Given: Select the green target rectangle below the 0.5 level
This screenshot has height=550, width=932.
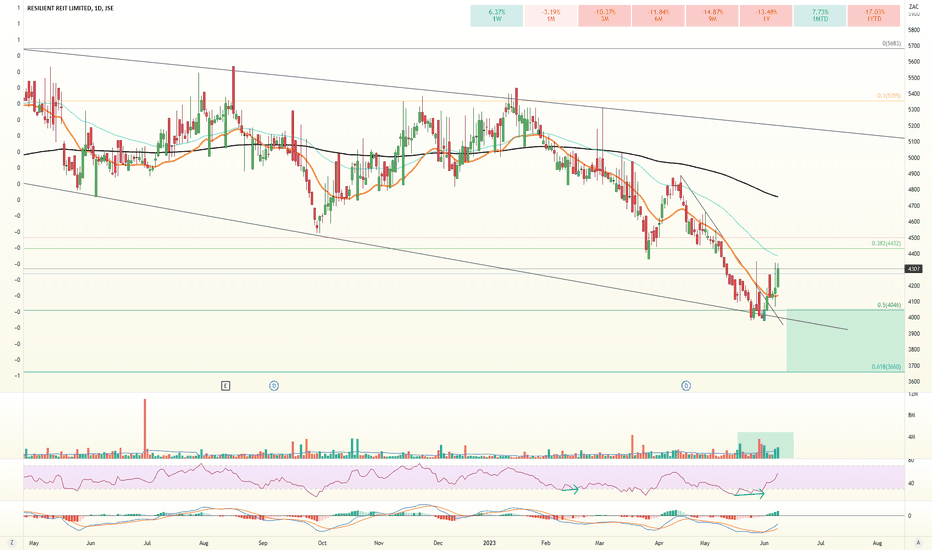Looking at the screenshot, I should pyautogui.click(x=845, y=340).
